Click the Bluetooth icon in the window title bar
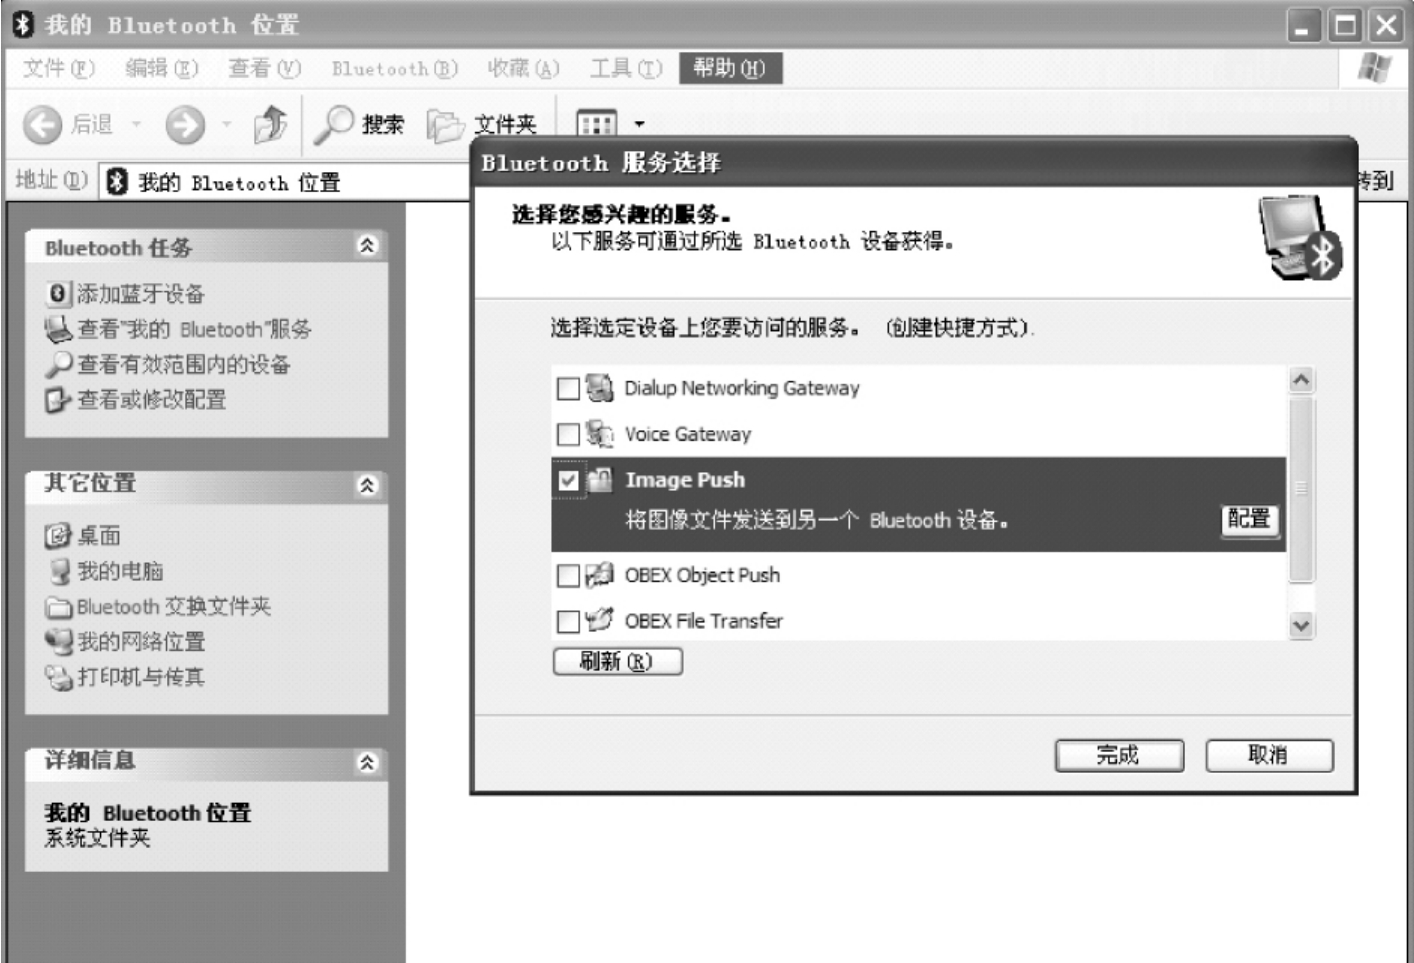The image size is (1414, 963). [24, 24]
